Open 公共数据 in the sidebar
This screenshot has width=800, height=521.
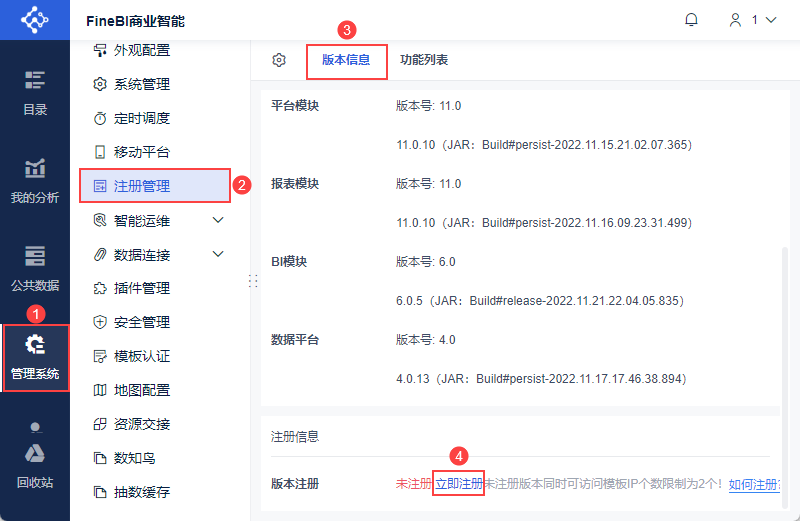pos(35,269)
